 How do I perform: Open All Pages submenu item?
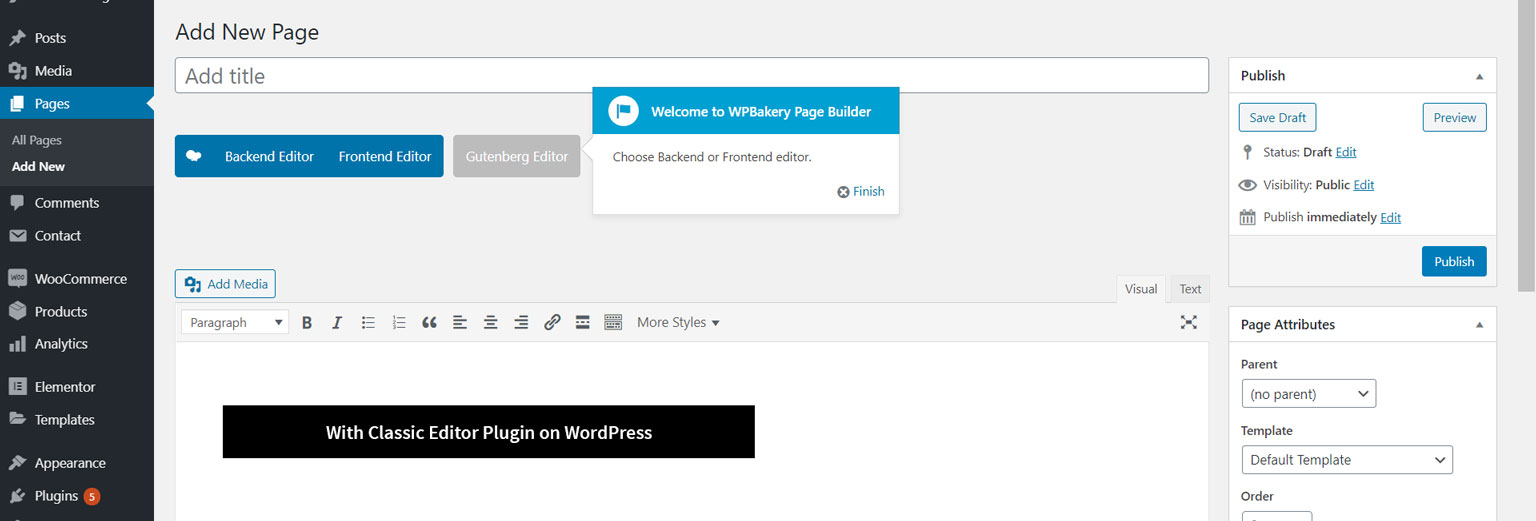[37, 141]
